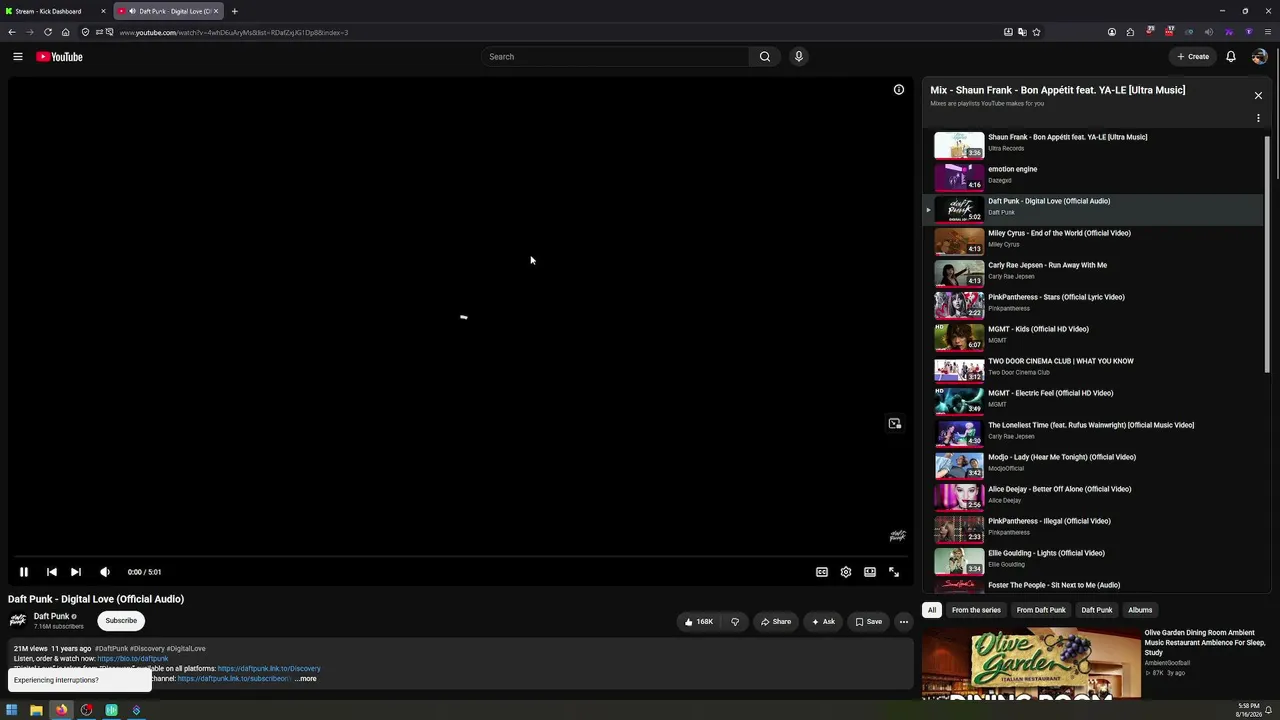Toggle closed captions on the player
This screenshot has width=1280, height=720.
(x=822, y=572)
